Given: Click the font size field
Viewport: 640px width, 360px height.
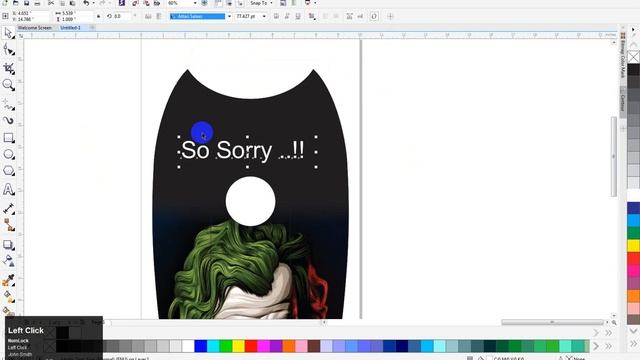Looking at the screenshot, I should (248, 16).
